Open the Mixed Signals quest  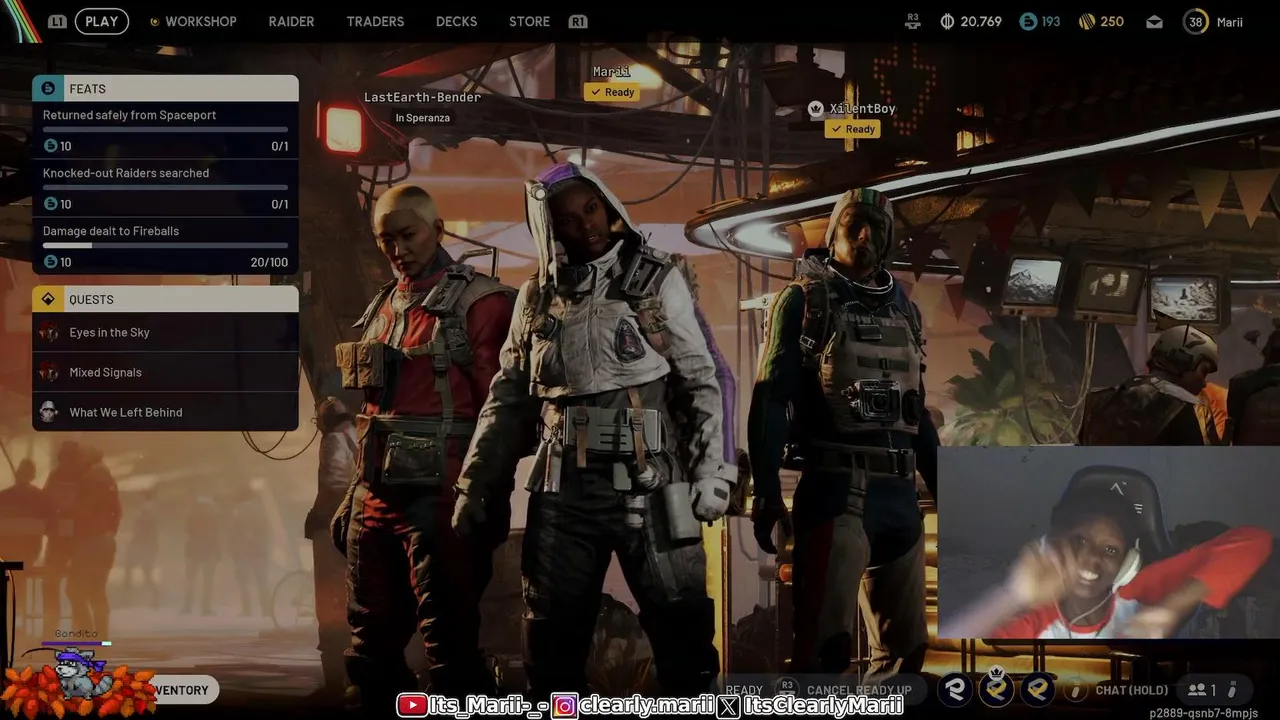165,372
